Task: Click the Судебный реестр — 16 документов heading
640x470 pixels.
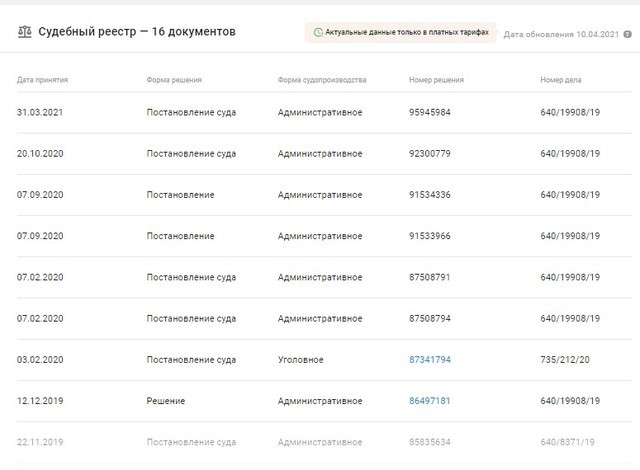Action: [137, 32]
